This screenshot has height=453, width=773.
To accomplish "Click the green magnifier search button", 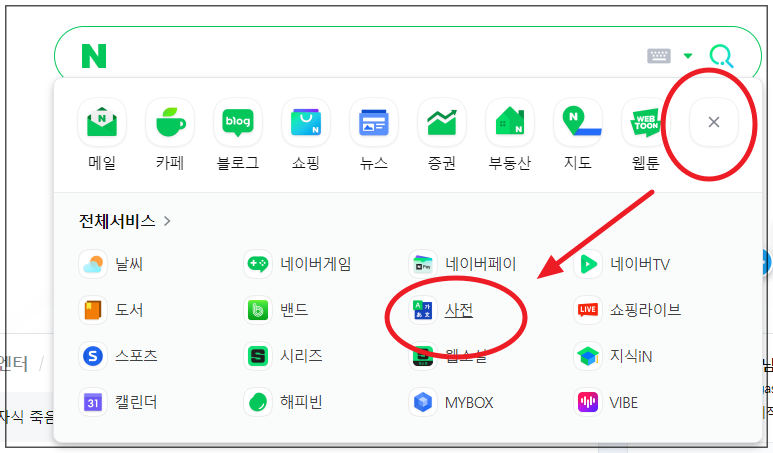I will [721, 56].
